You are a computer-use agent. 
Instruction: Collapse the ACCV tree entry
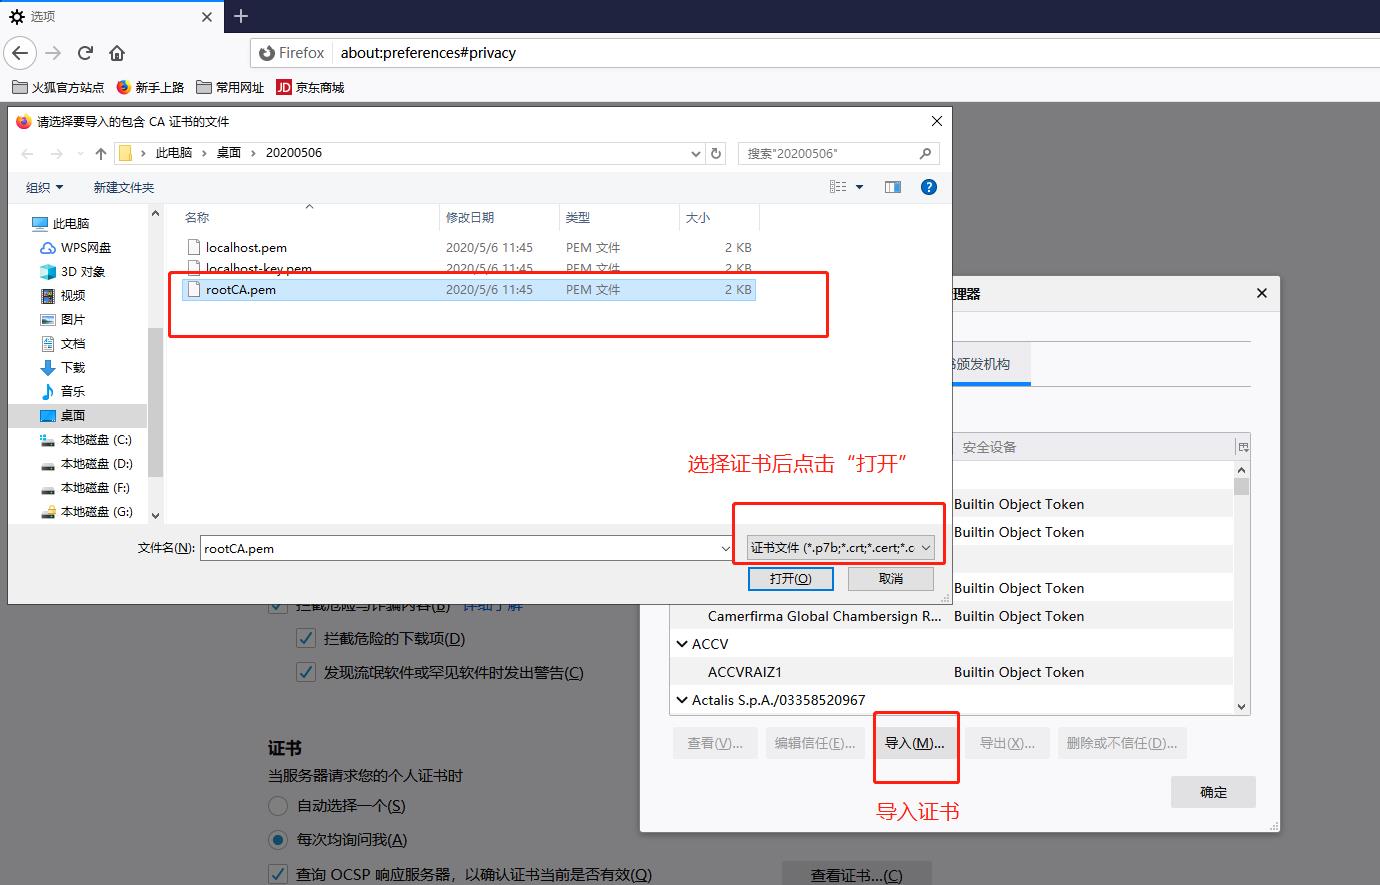[681, 644]
